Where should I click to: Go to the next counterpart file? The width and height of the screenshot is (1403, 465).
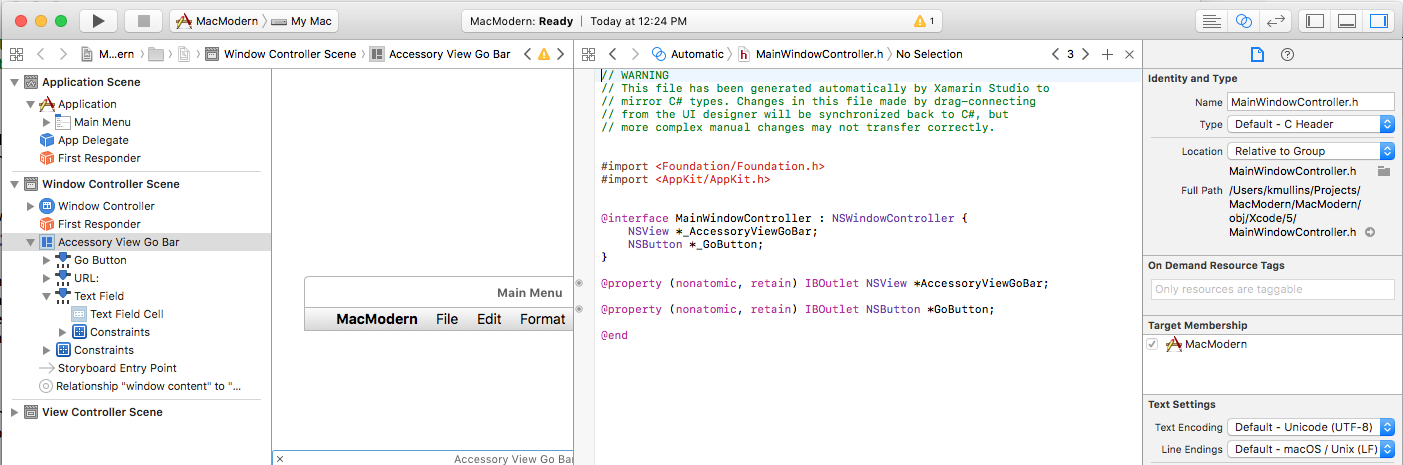(x=1084, y=54)
